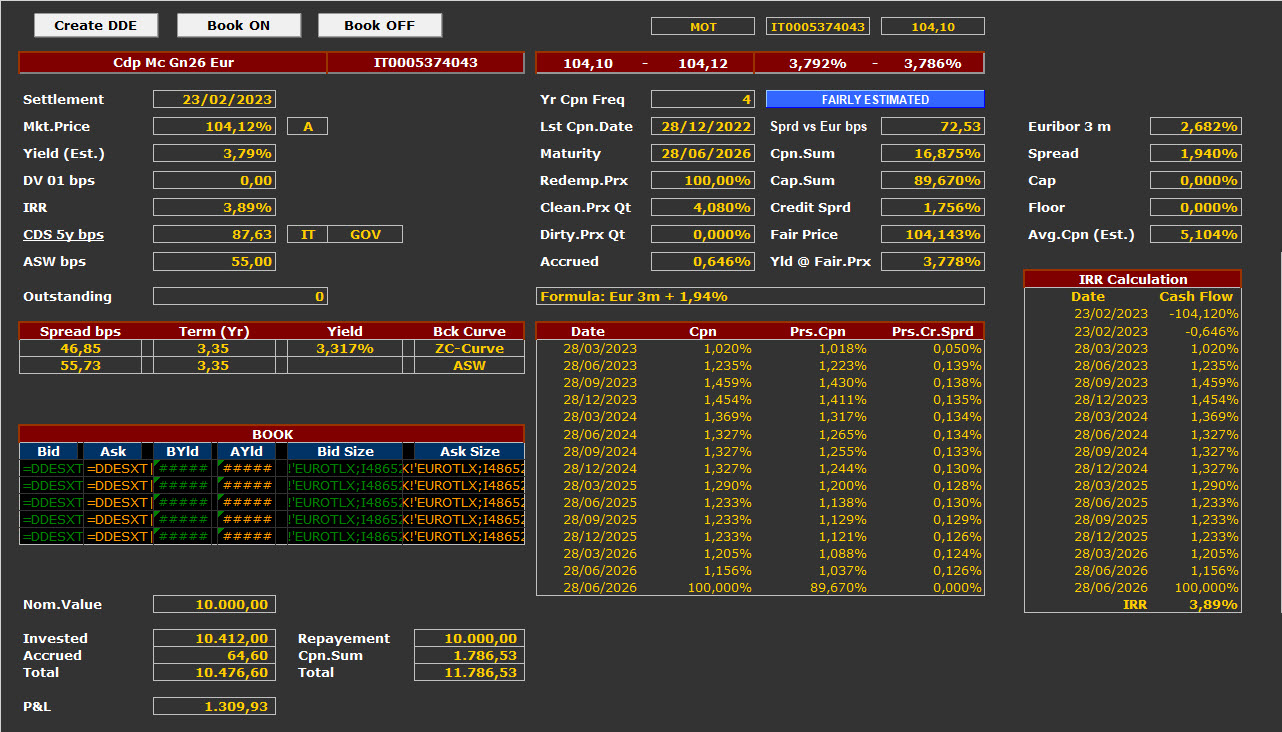Select the MOT market cell at top
Image resolution: width=1282 pixels, height=732 pixels.
pos(703,27)
